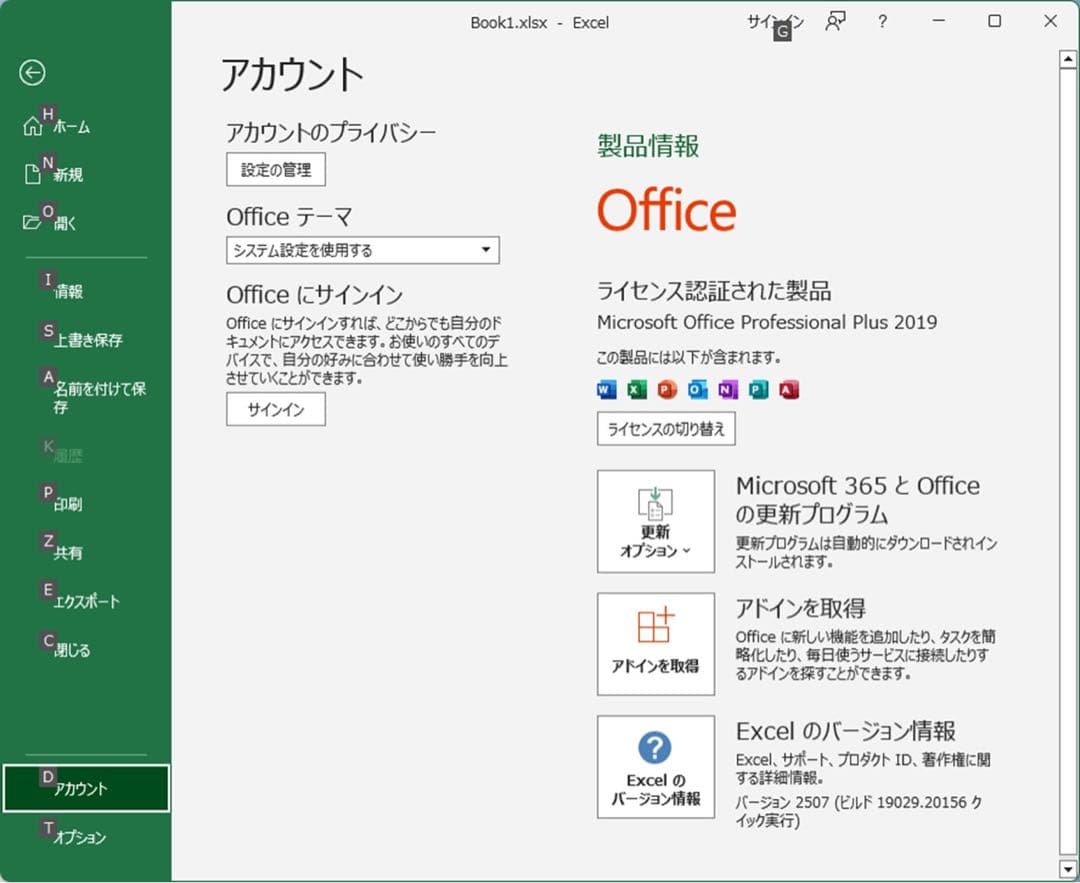Click the Outlook icon in the included apps
1080x883 pixels.
point(695,390)
